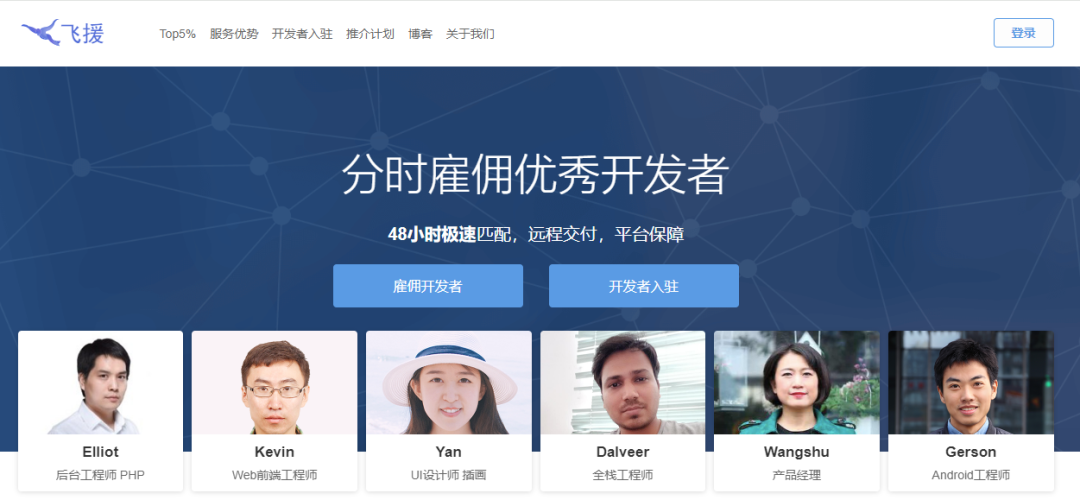Visit the 博客 page

420,34
